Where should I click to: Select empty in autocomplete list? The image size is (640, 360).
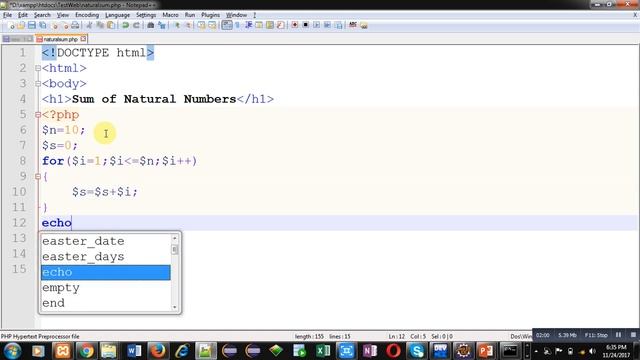coord(106,288)
